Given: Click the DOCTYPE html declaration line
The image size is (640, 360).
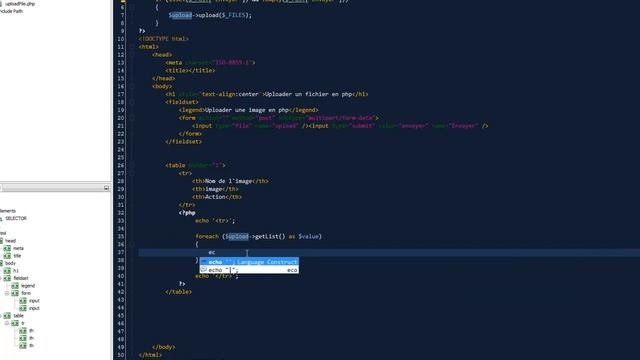Looking at the screenshot, I should 164,39.
